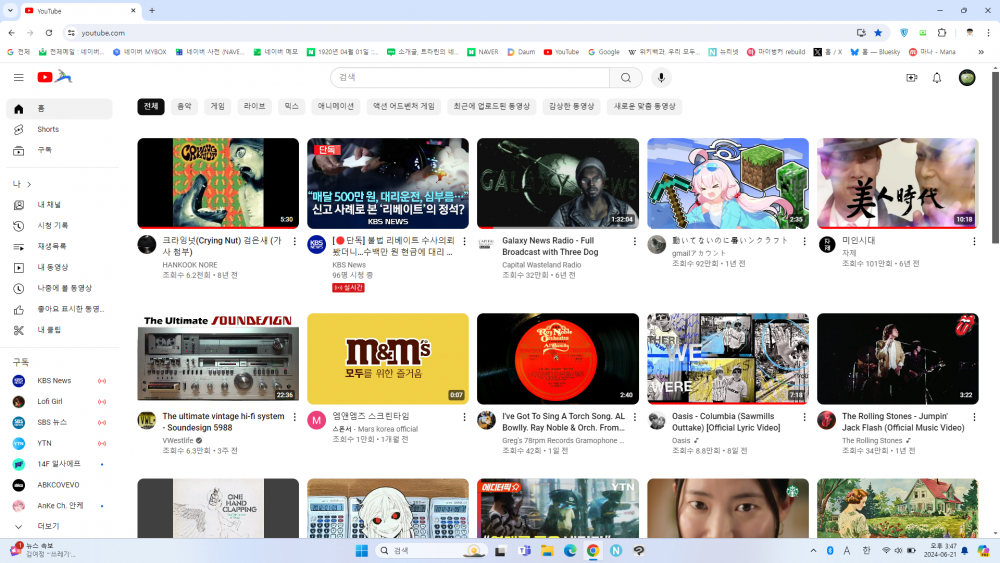Open the create video icon
1000x563 pixels.
pos(911,78)
